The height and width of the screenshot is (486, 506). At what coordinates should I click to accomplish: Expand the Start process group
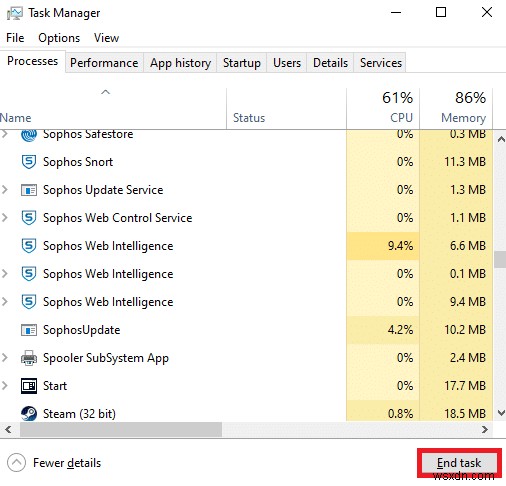[x=5, y=386]
